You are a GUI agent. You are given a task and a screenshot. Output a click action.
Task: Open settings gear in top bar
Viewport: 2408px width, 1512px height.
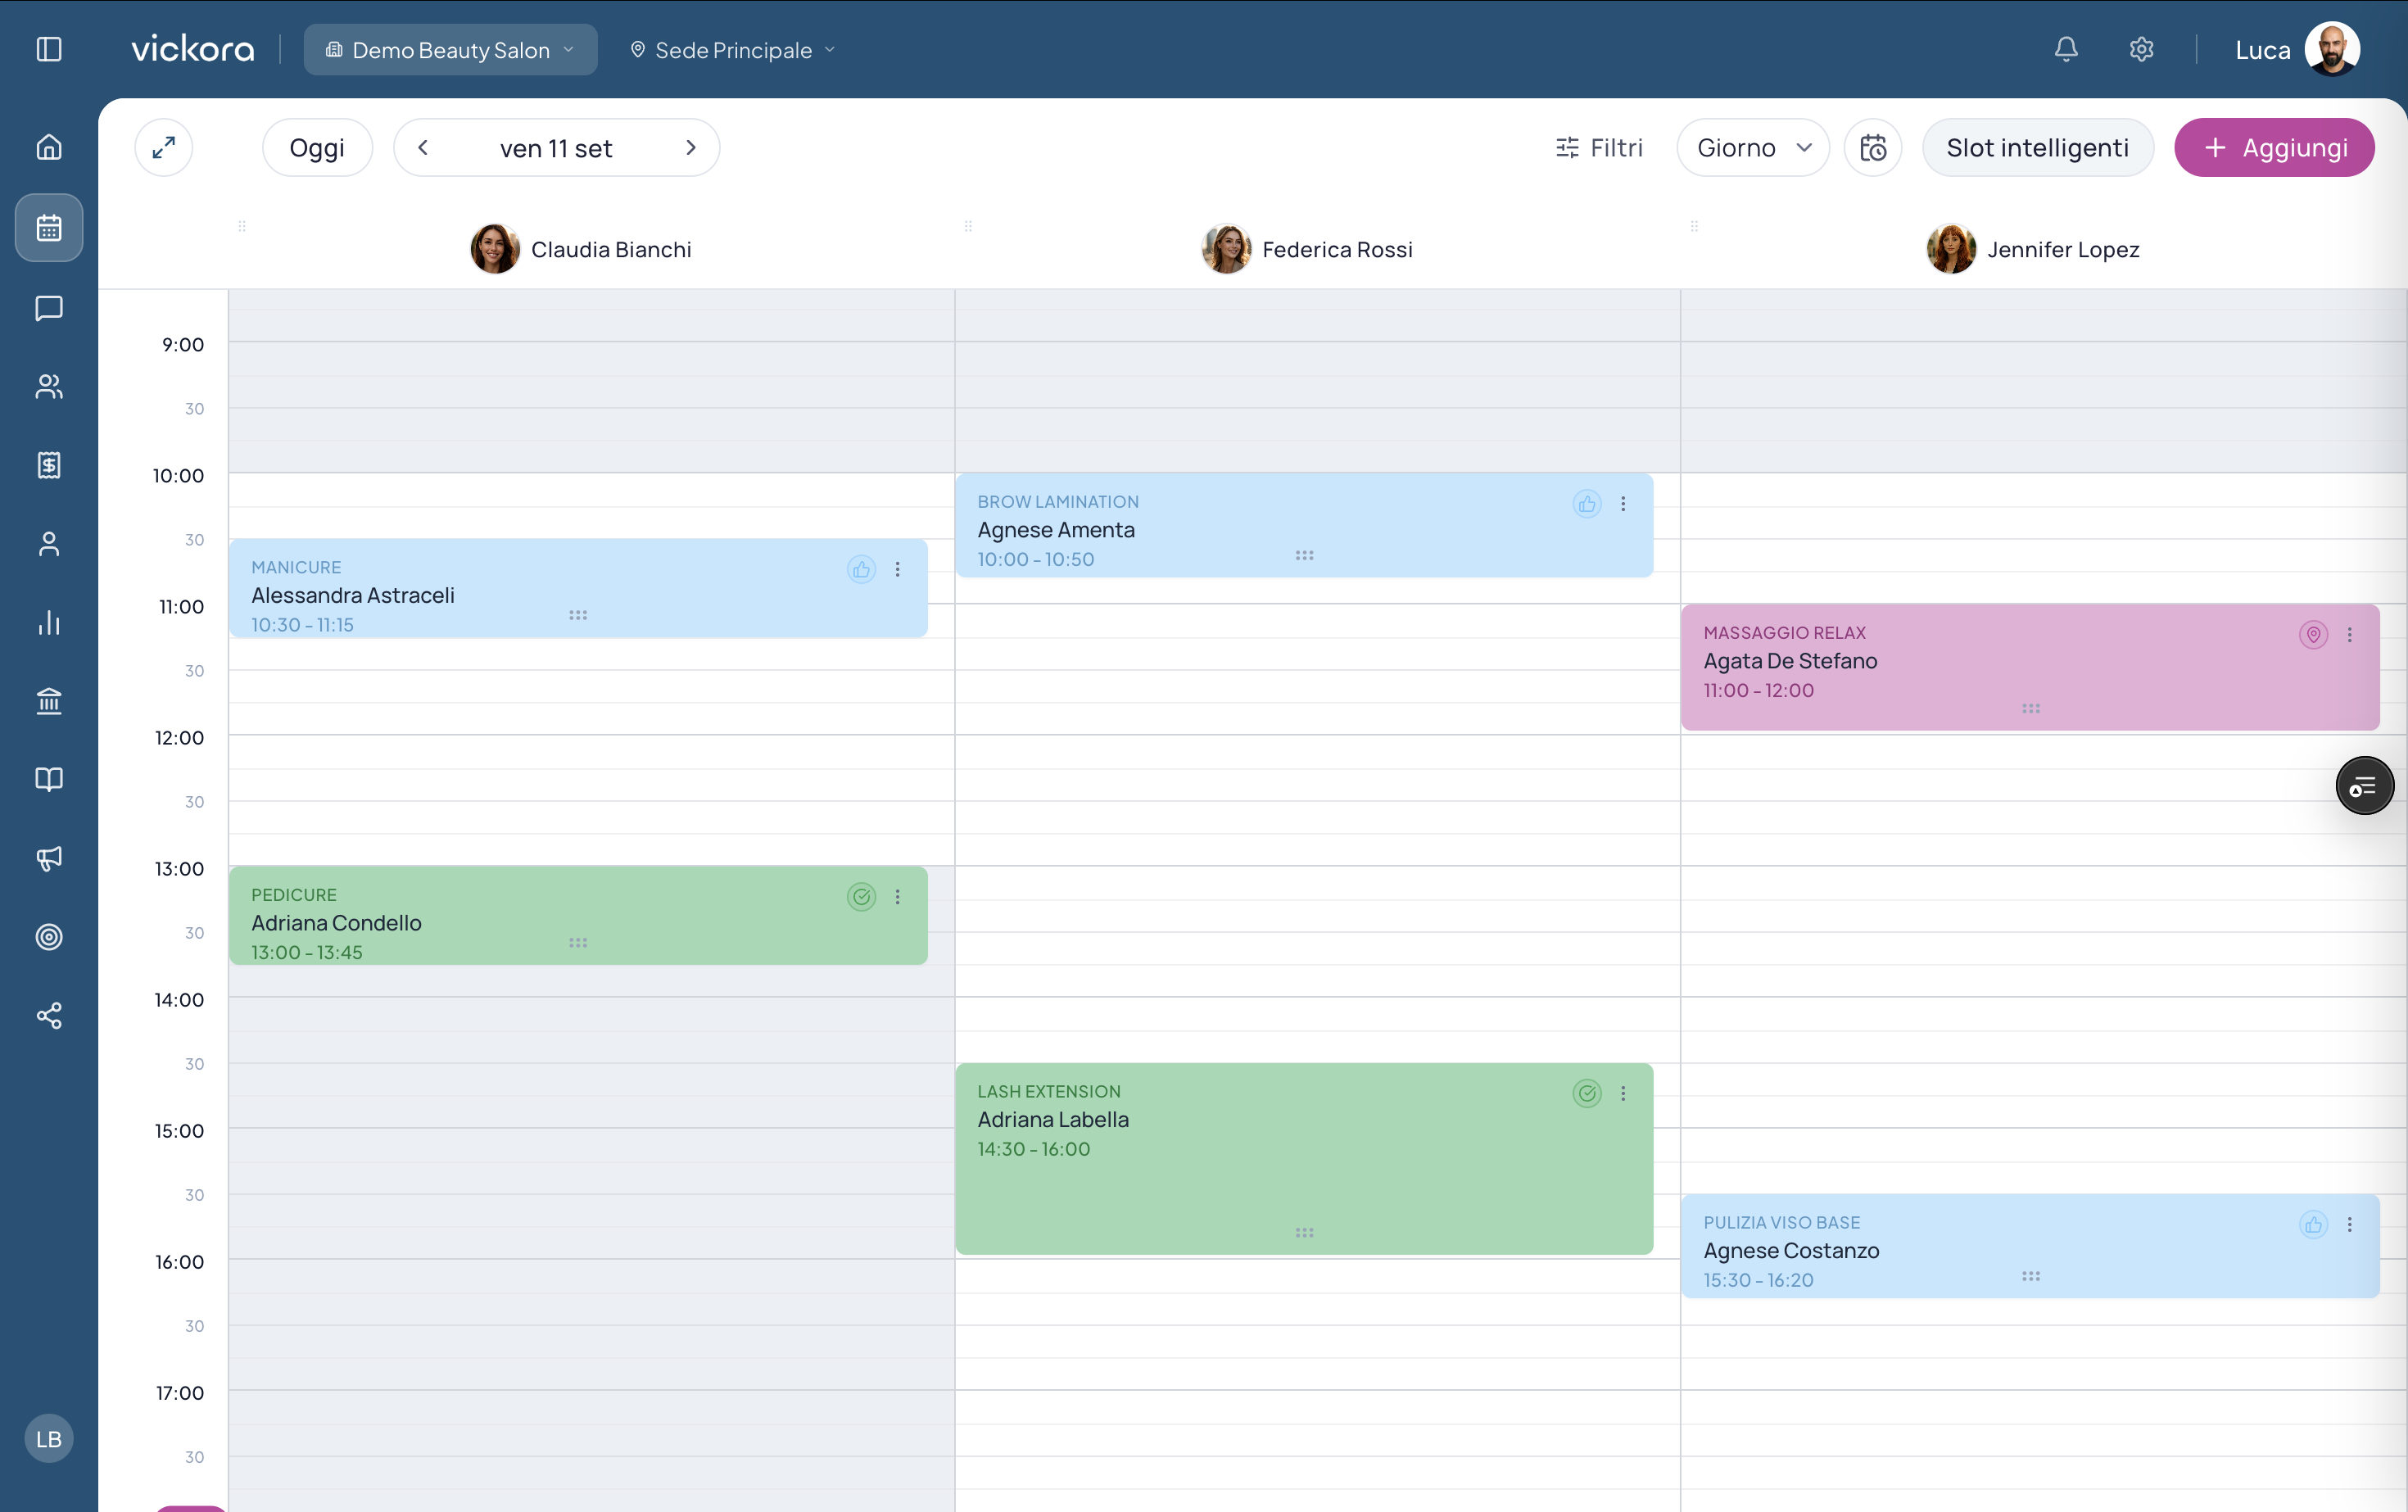click(x=2141, y=49)
